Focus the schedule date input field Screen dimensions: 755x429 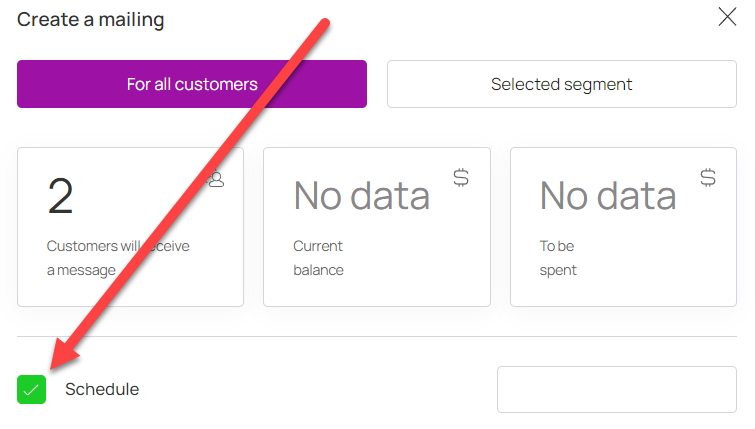(x=617, y=389)
